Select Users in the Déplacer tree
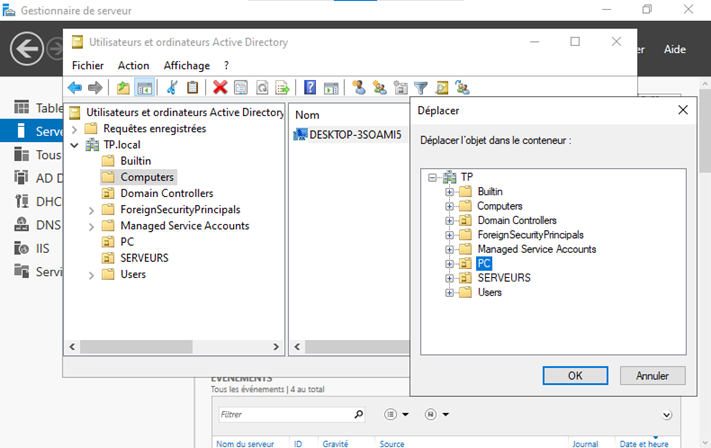 [490, 292]
